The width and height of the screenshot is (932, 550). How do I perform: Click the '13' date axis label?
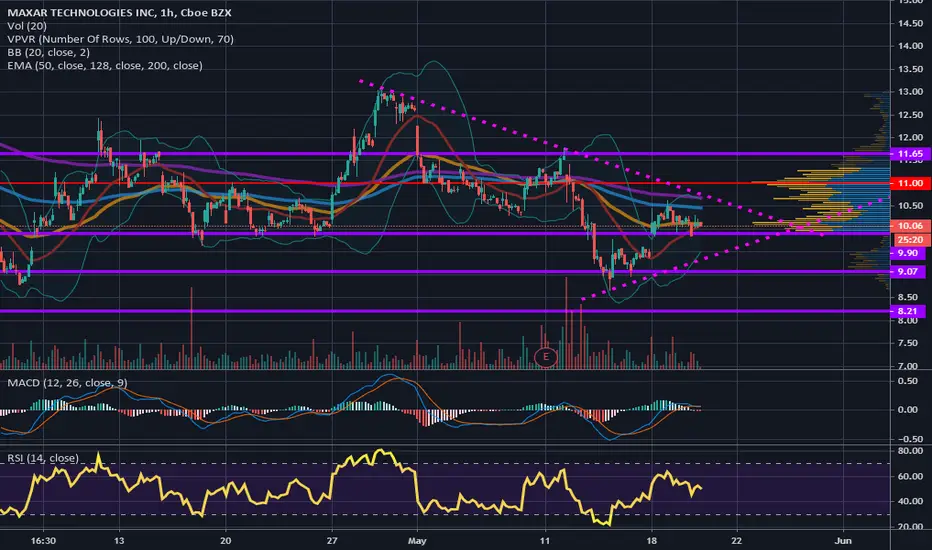pos(119,540)
